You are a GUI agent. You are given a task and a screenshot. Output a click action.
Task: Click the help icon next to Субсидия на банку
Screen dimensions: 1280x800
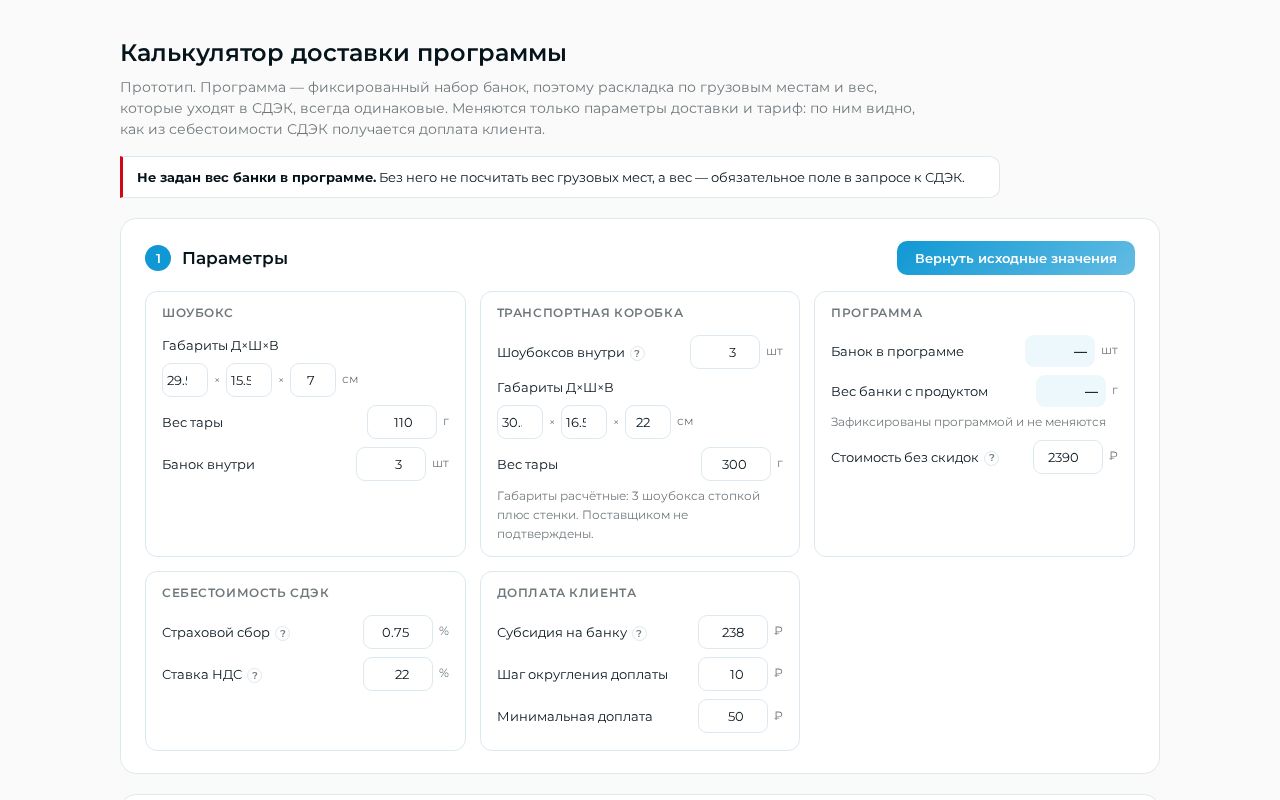coord(640,633)
